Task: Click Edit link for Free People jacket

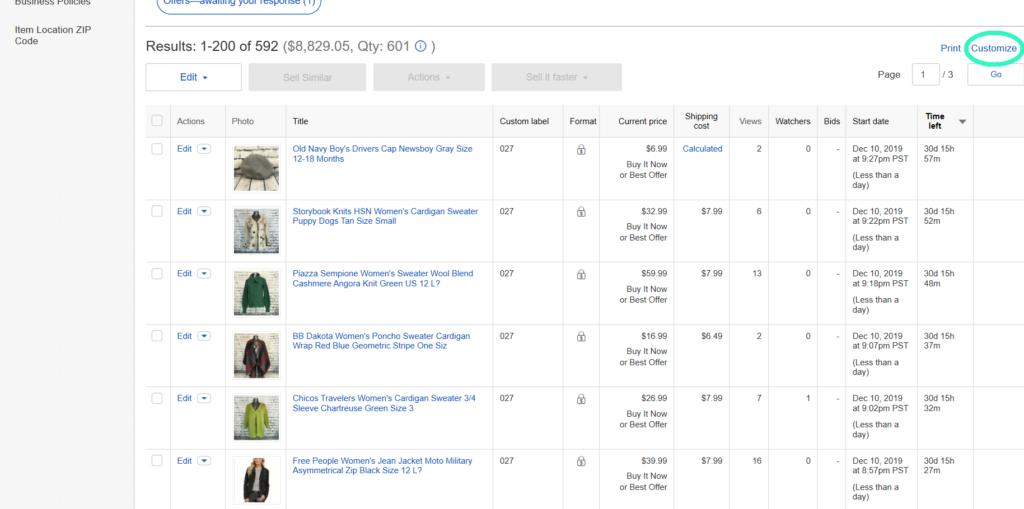Action: (184, 461)
